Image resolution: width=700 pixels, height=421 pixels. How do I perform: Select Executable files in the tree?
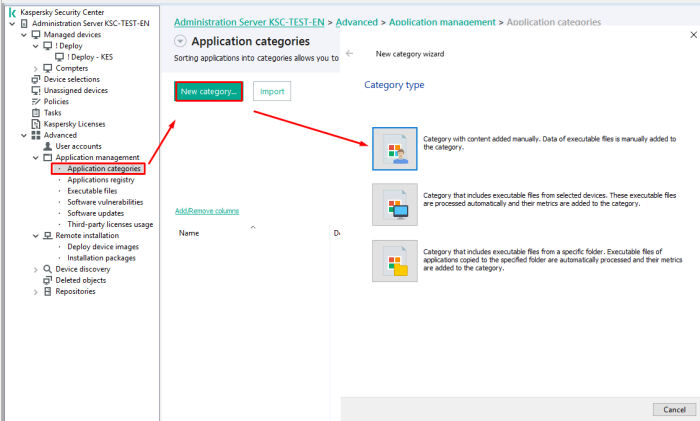[92, 191]
